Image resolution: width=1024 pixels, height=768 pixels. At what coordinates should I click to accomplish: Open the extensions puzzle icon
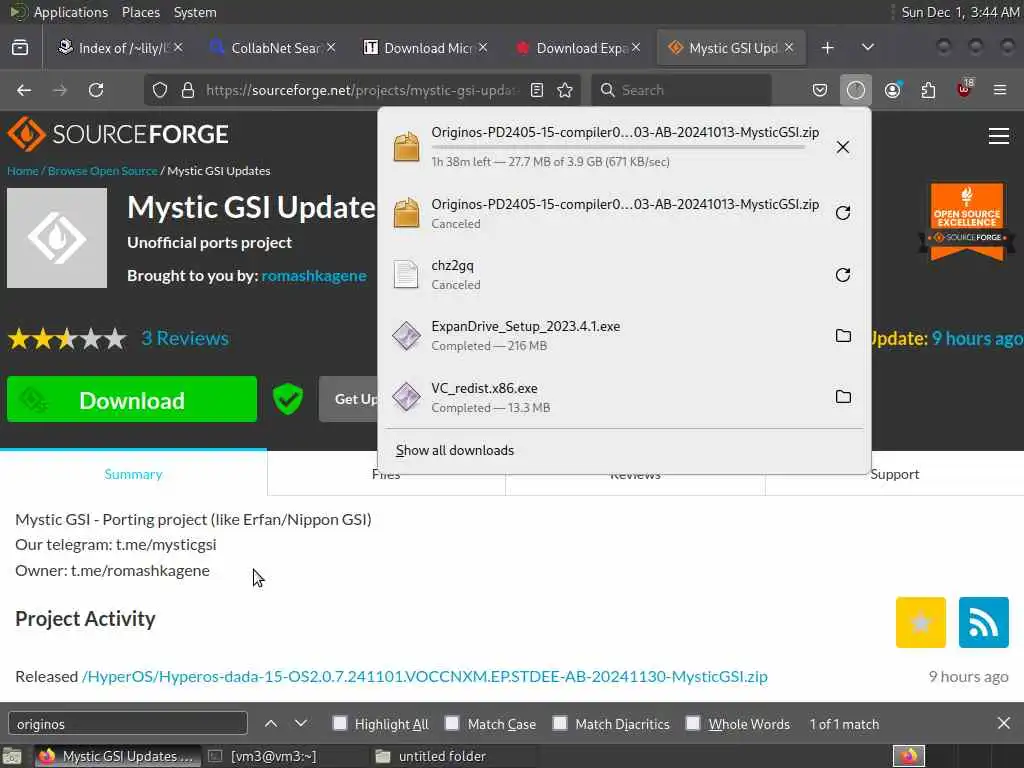point(928,90)
